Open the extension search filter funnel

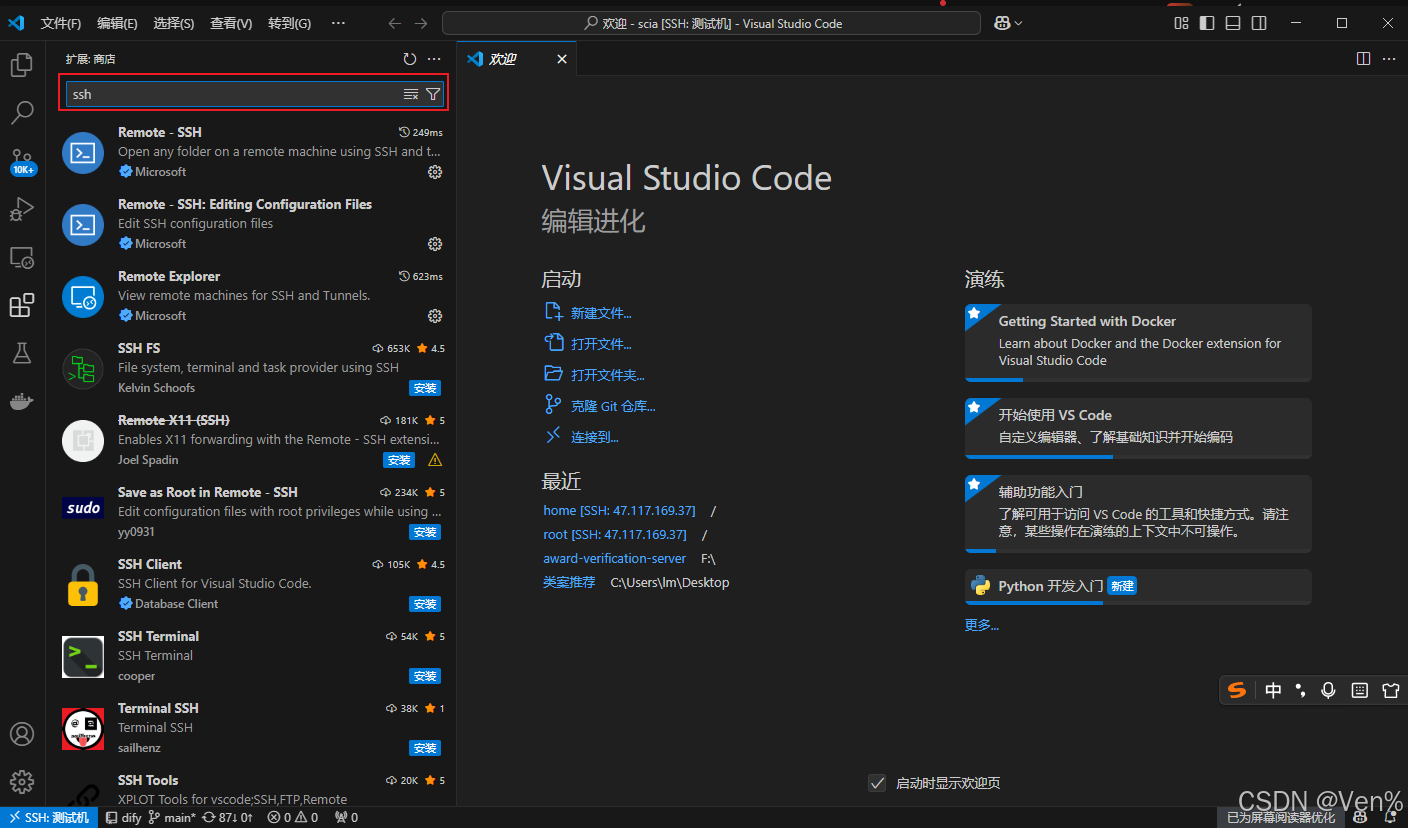(433, 94)
